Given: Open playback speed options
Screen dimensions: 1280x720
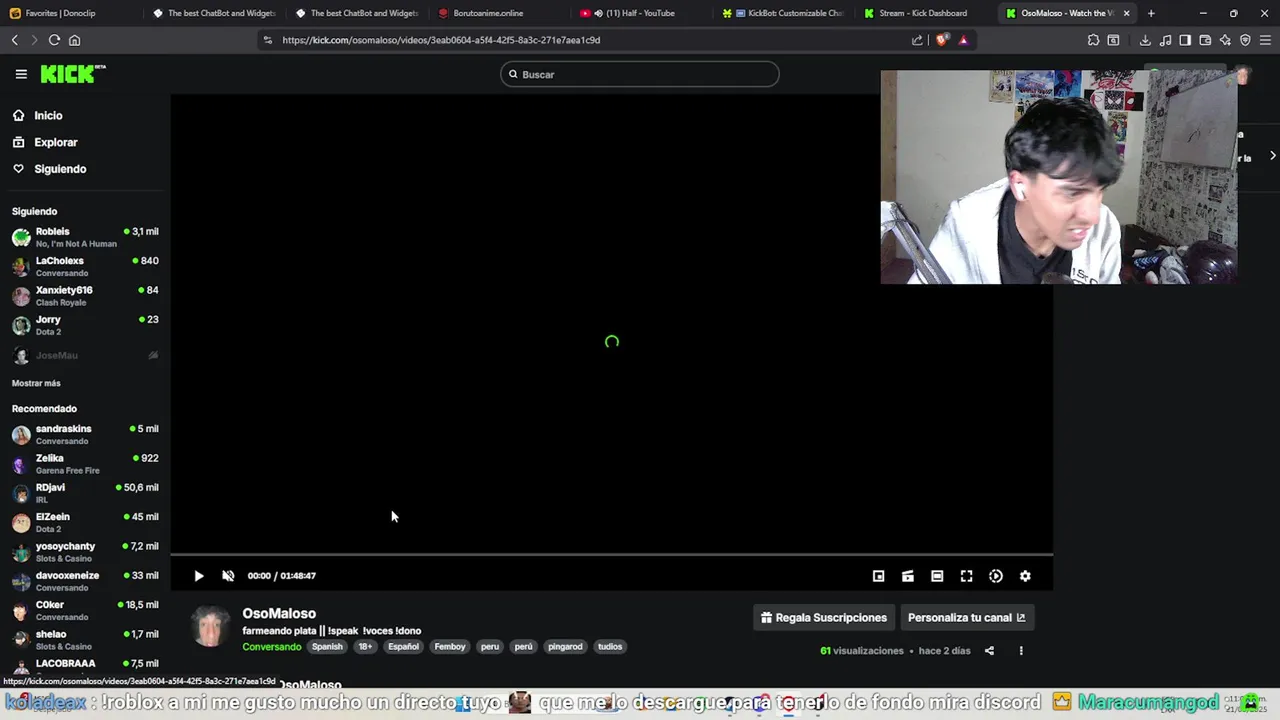Looking at the screenshot, I should [996, 576].
